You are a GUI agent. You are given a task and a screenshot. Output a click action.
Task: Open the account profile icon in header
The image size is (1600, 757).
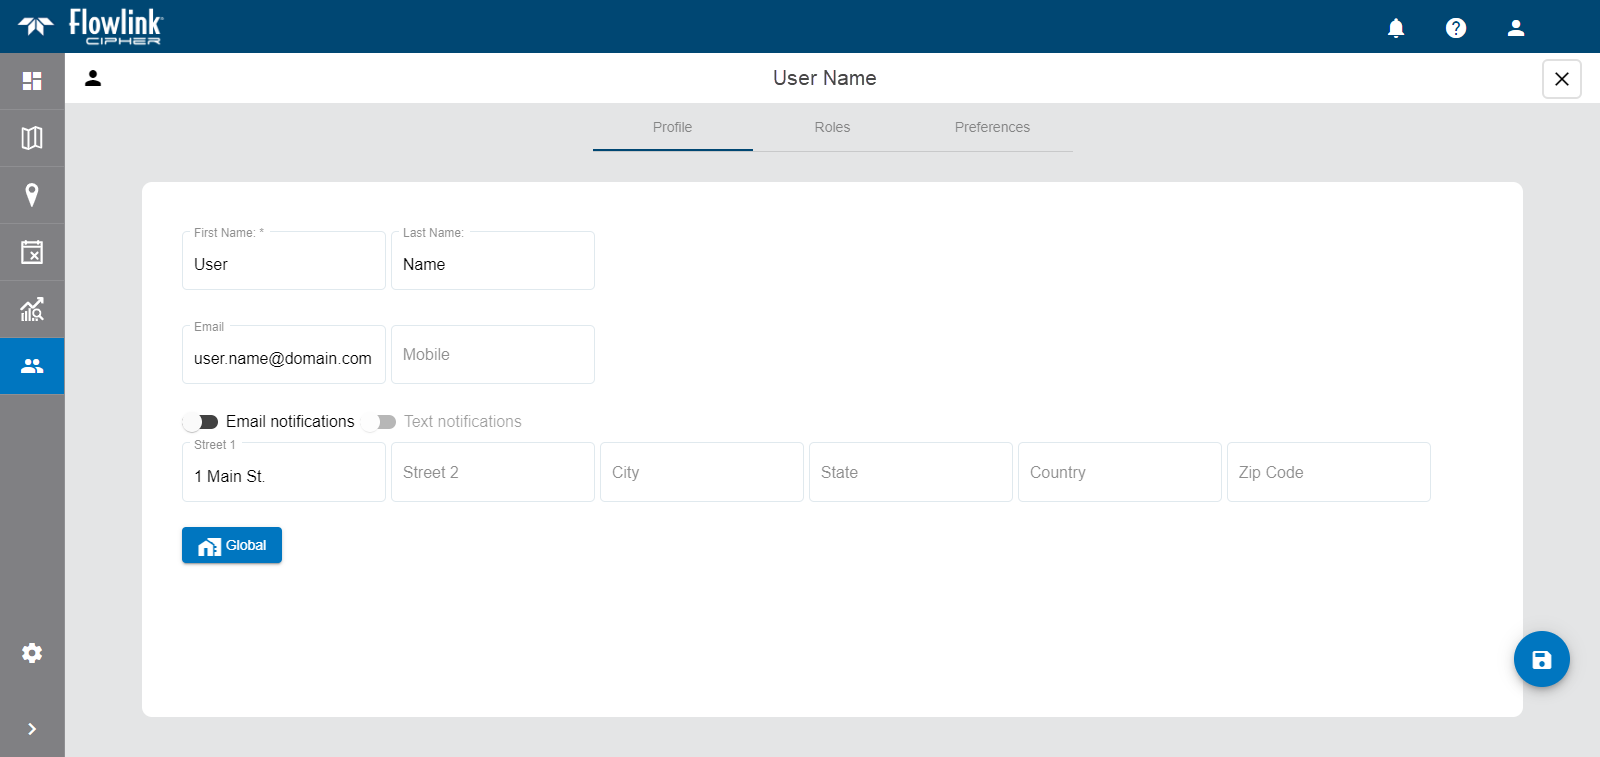(1516, 28)
